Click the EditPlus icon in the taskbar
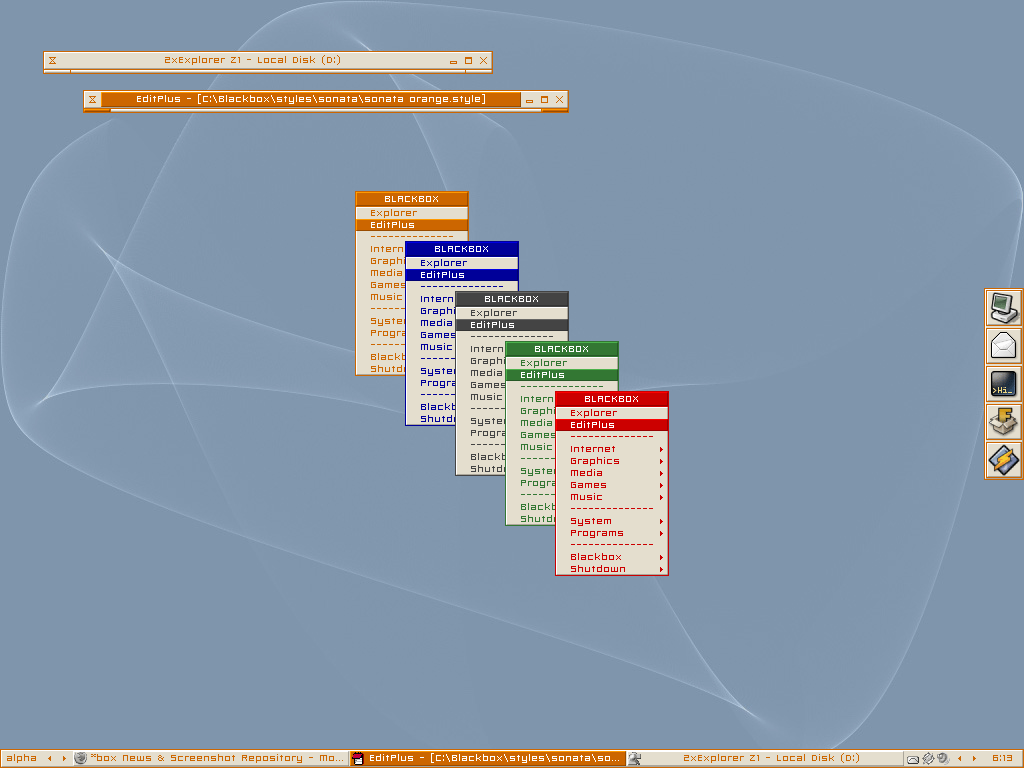The height and width of the screenshot is (768, 1024). pyautogui.click(x=357, y=758)
